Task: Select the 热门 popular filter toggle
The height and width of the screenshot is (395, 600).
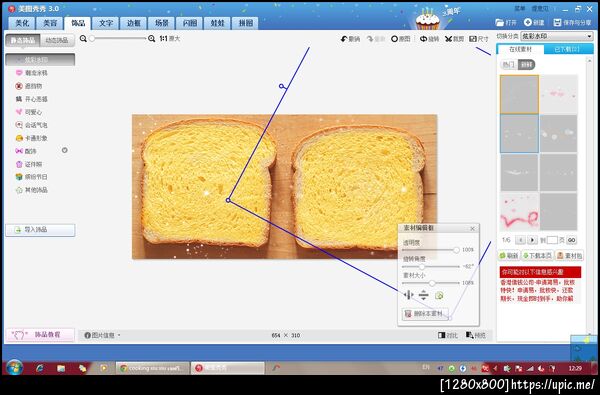Action: (509, 64)
